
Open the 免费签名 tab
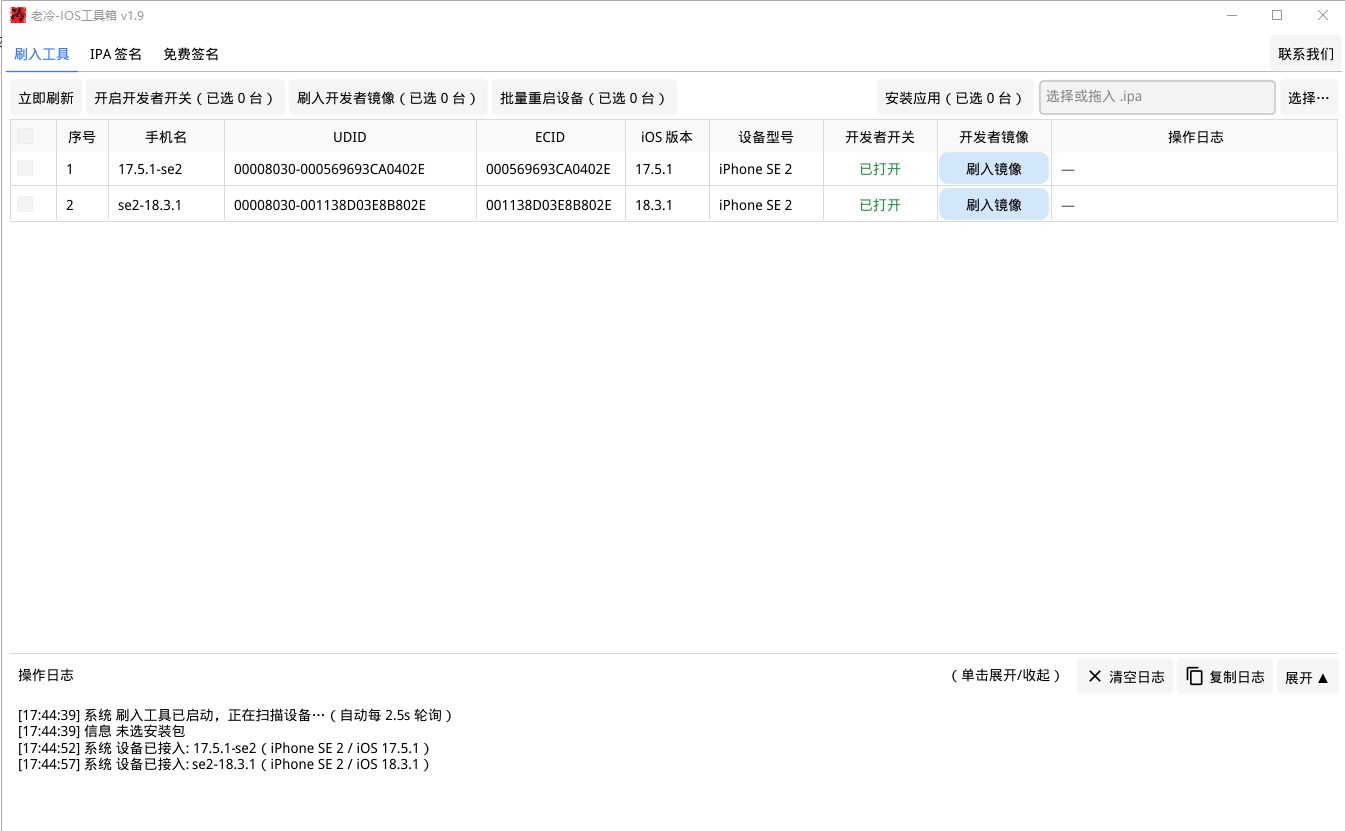coord(191,54)
